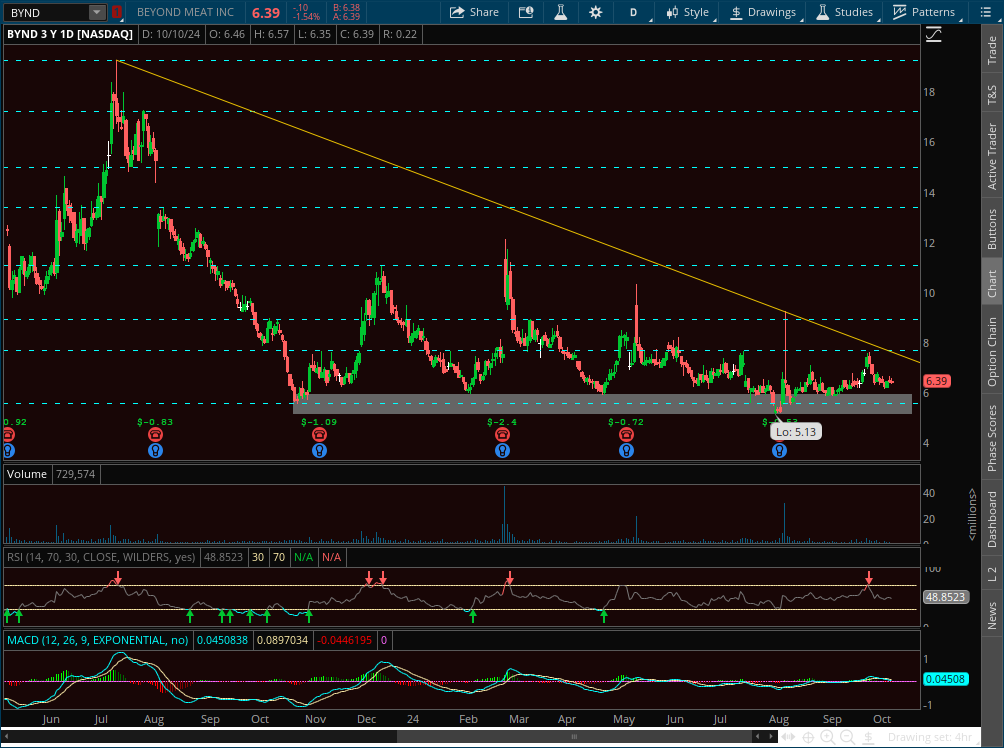
Task: Click the Share button
Action: (x=474, y=12)
